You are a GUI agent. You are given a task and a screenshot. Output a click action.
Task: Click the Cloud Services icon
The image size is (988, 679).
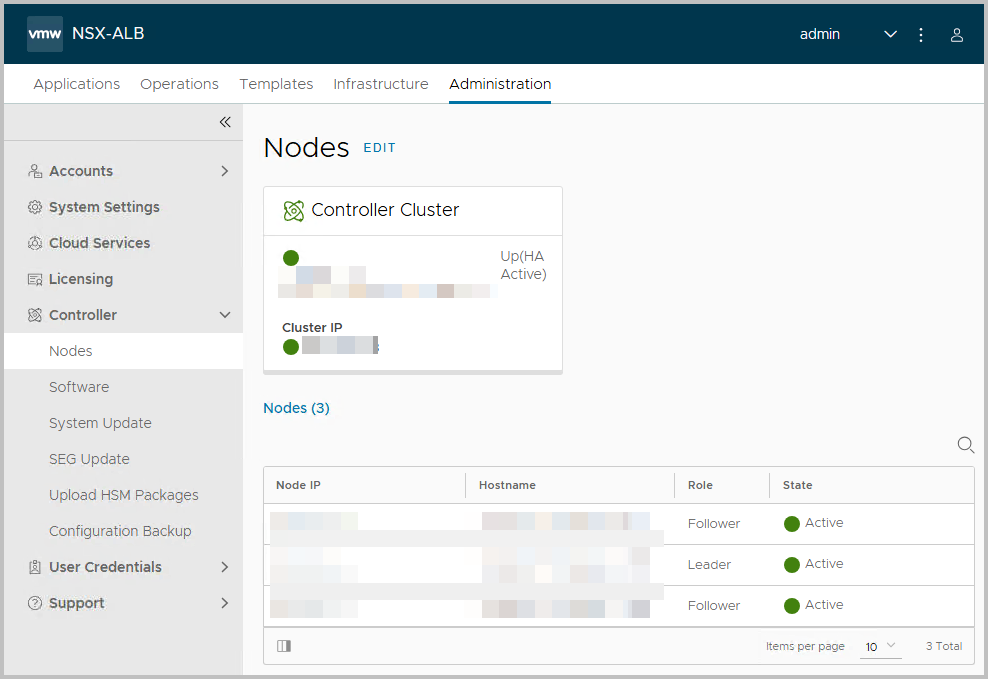(35, 243)
